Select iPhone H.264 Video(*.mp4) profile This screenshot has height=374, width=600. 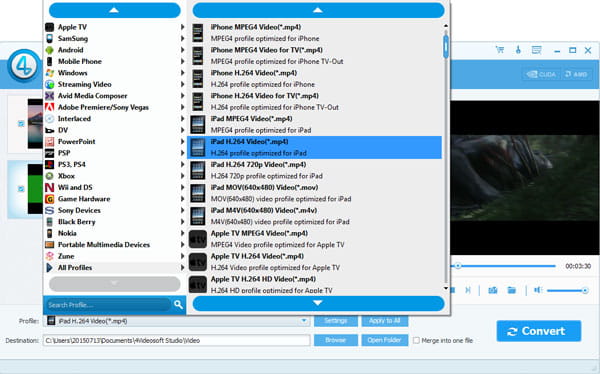point(315,78)
